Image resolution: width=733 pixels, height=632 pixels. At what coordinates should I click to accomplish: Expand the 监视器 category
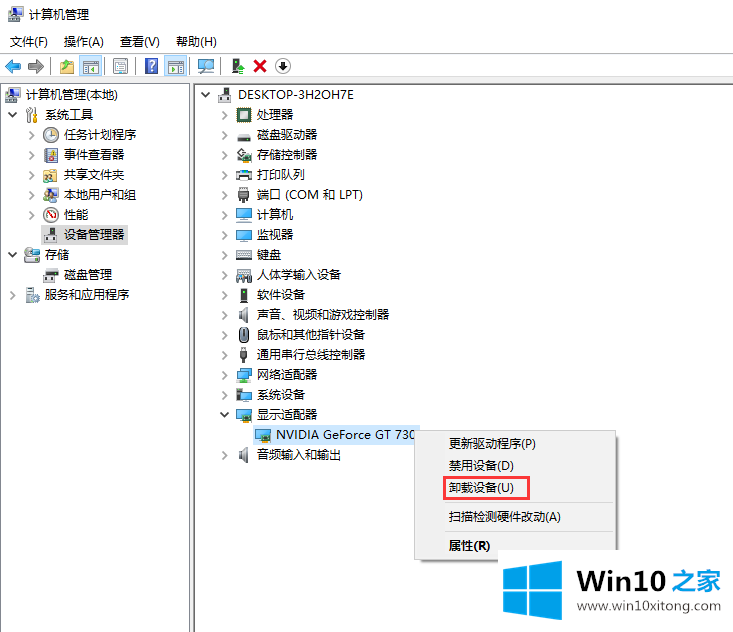pyautogui.click(x=224, y=235)
